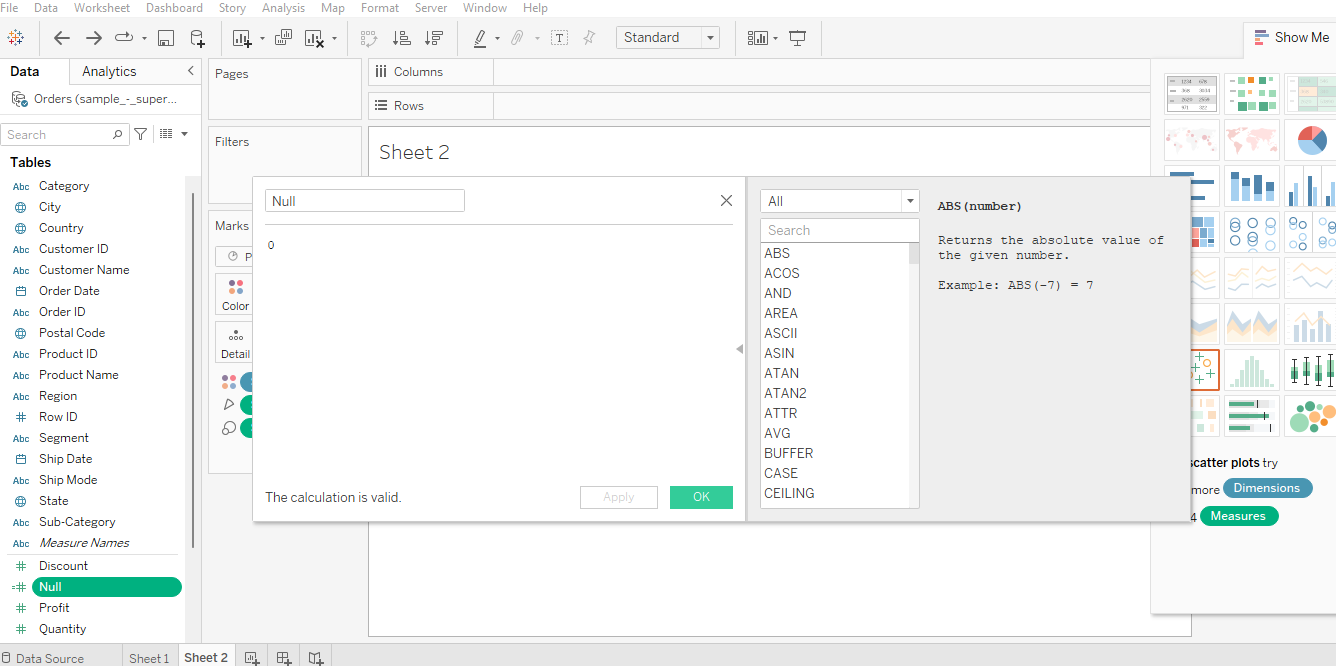Click the Undo arrow

coord(62,37)
